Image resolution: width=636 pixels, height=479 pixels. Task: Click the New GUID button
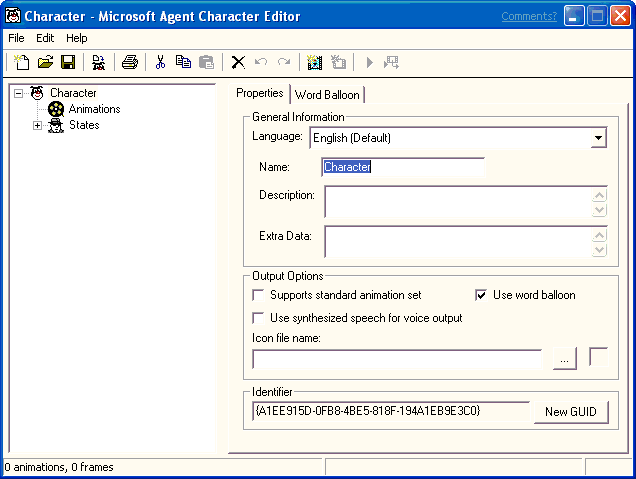[x=571, y=412]
